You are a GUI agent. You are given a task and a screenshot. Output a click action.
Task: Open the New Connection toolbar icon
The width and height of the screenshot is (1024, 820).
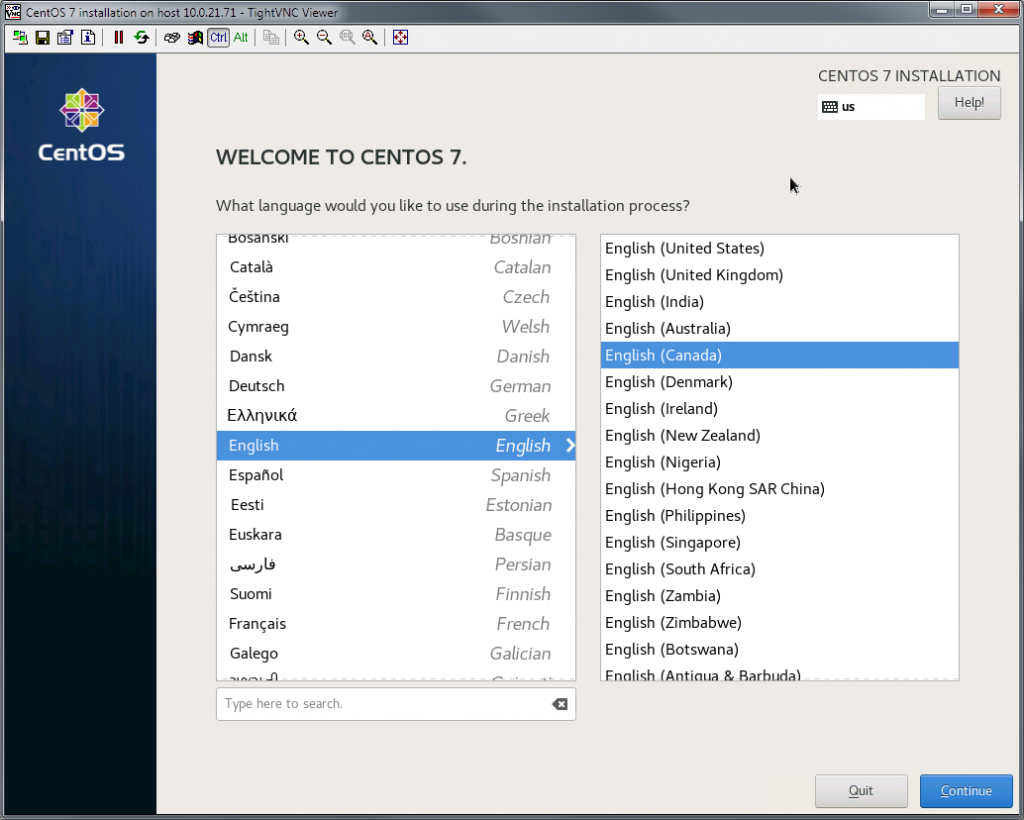20,37
